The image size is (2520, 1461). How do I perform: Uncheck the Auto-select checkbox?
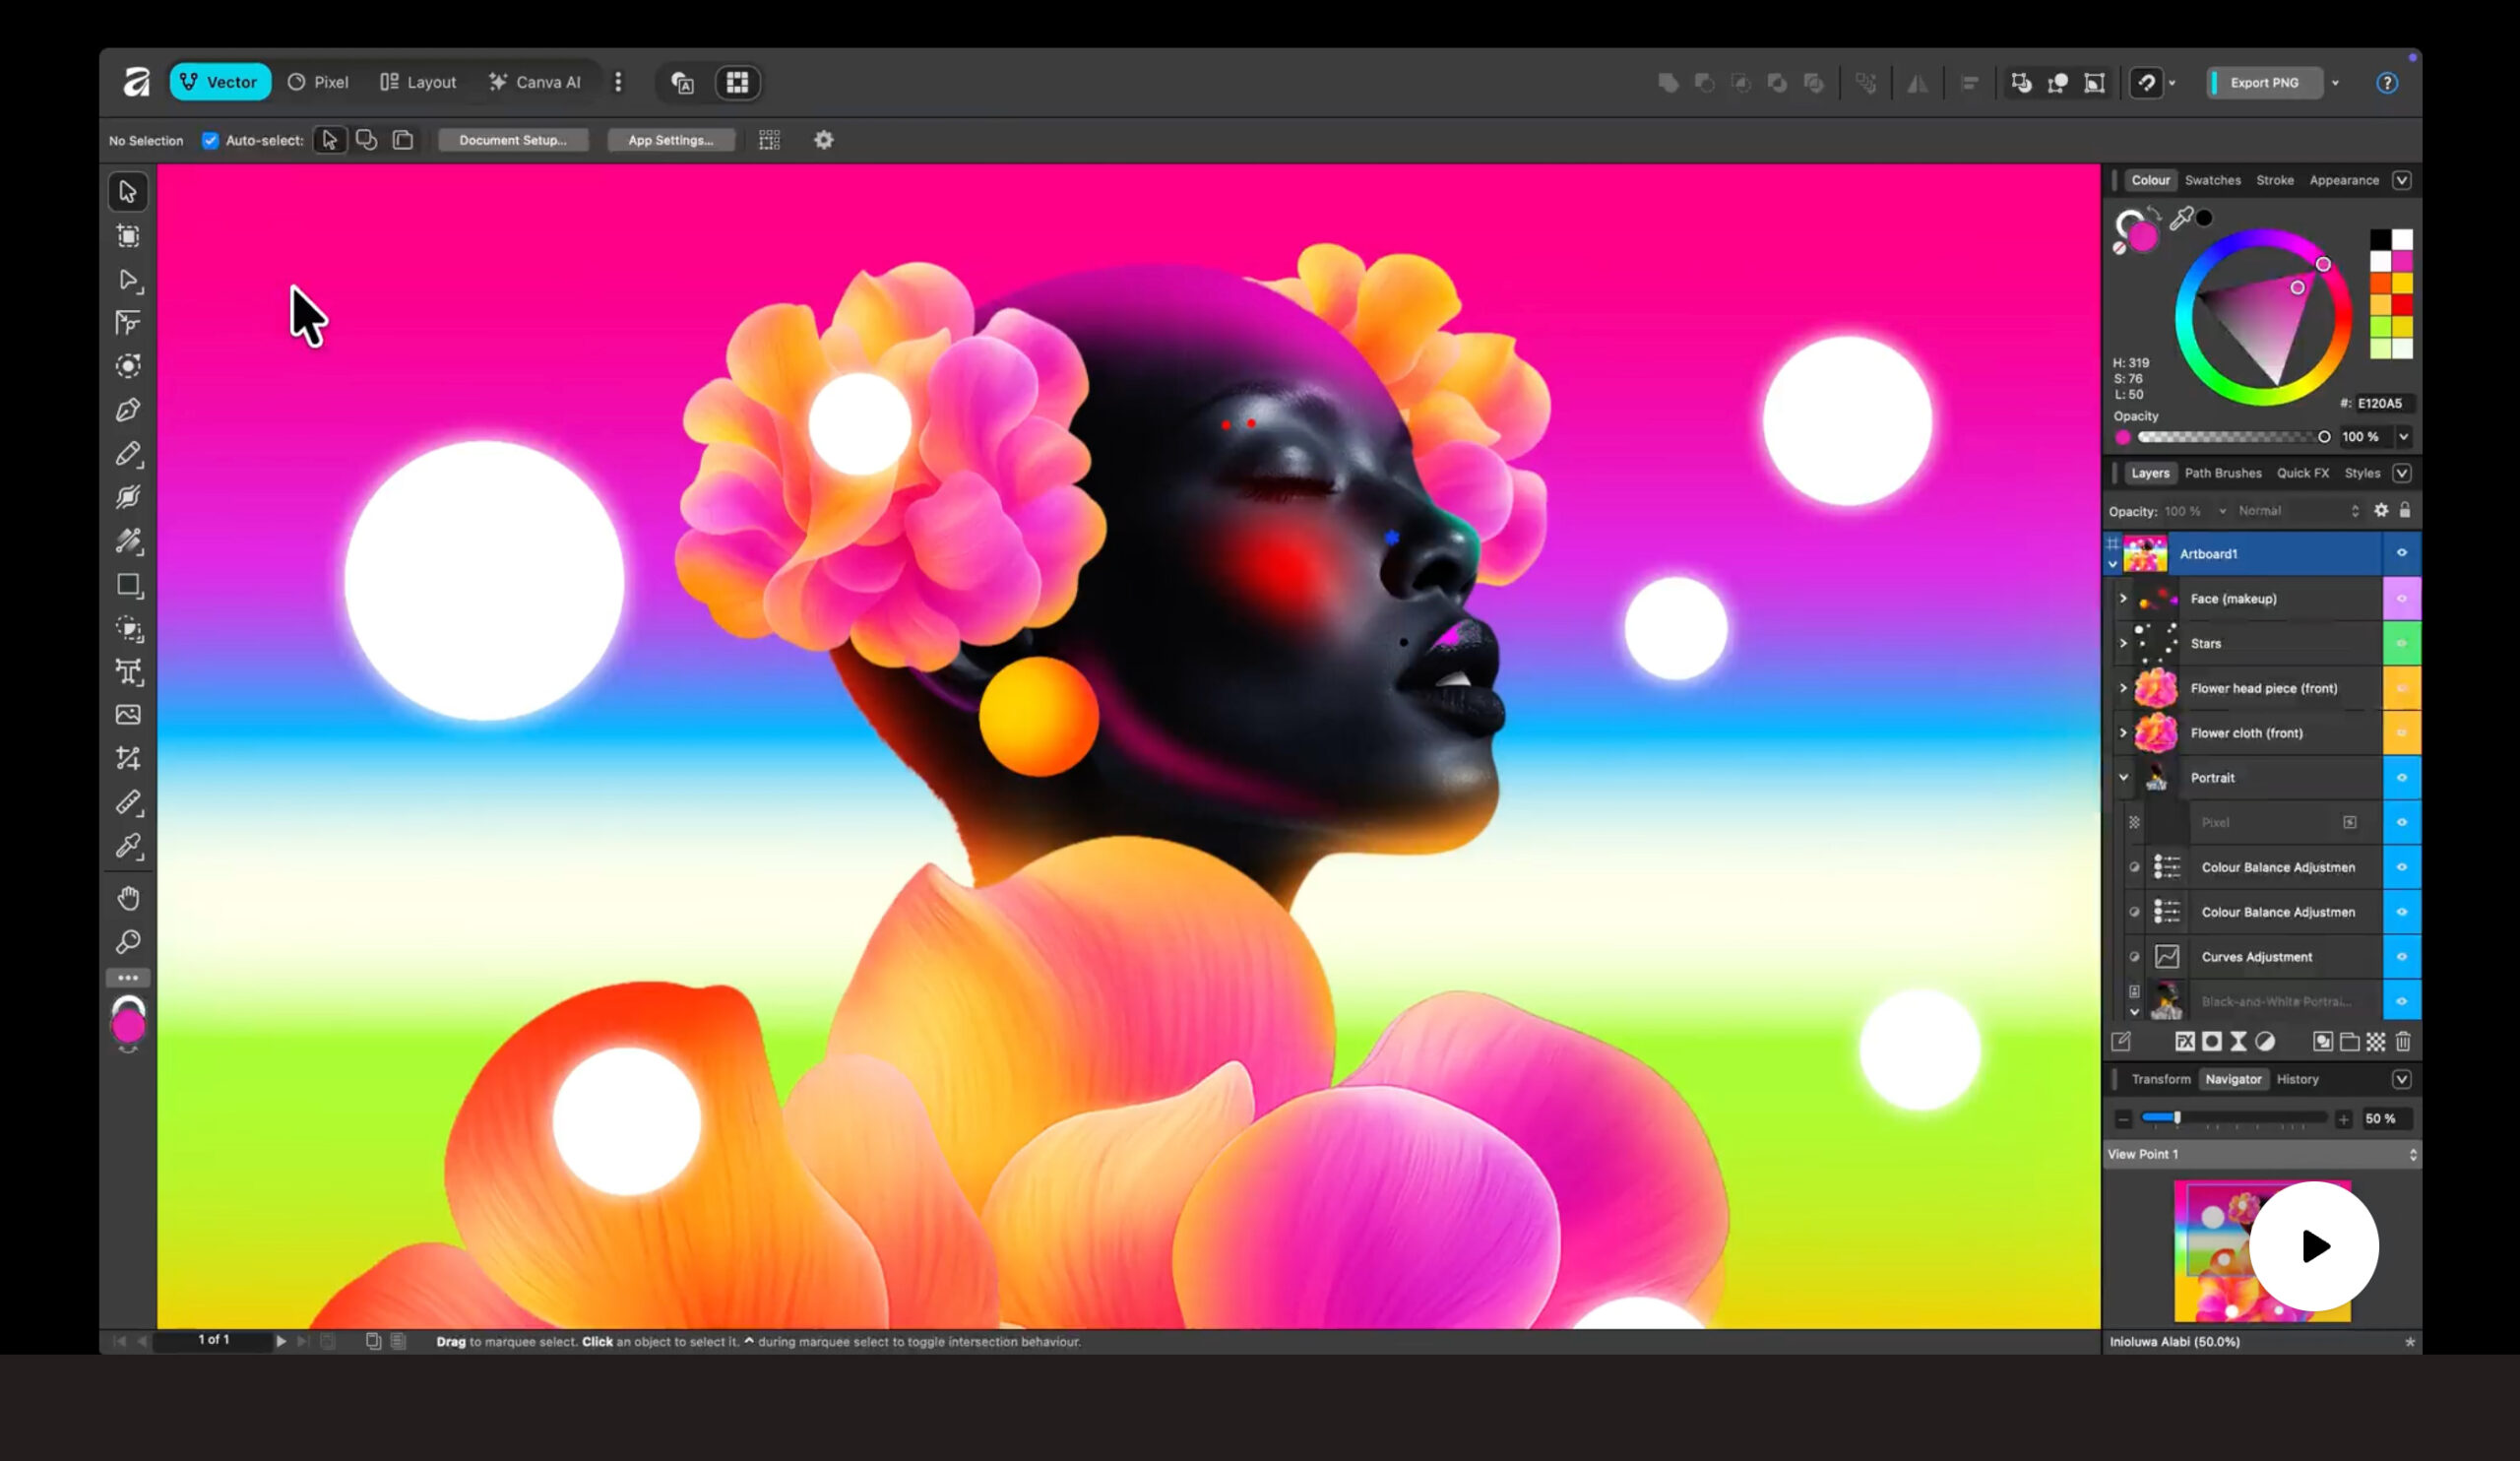coord(210,140)
